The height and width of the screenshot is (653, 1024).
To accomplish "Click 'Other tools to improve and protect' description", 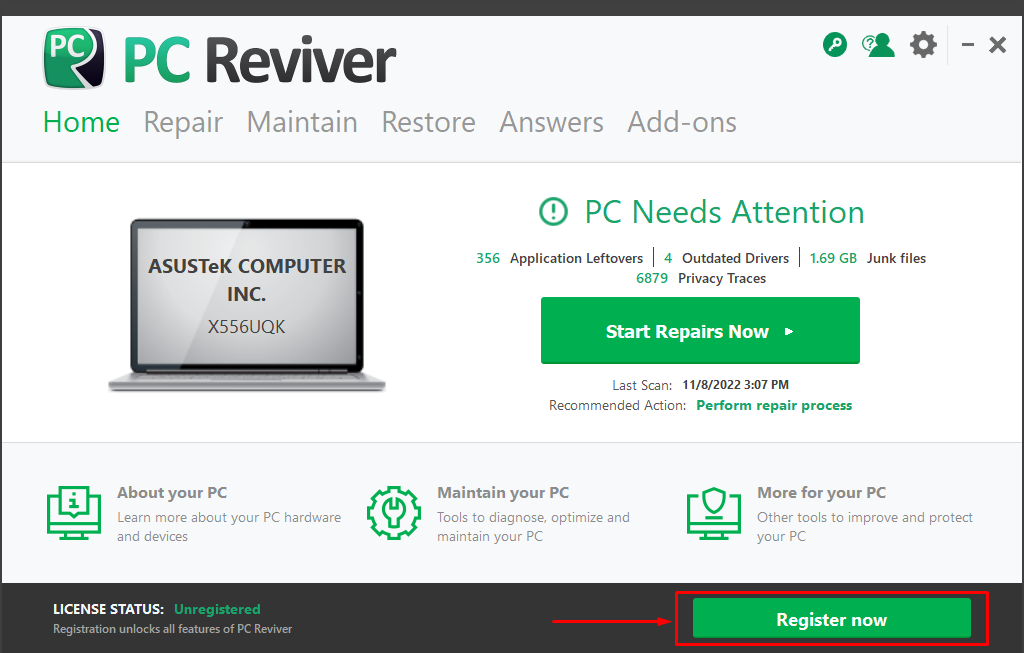I will coord(865,526).
